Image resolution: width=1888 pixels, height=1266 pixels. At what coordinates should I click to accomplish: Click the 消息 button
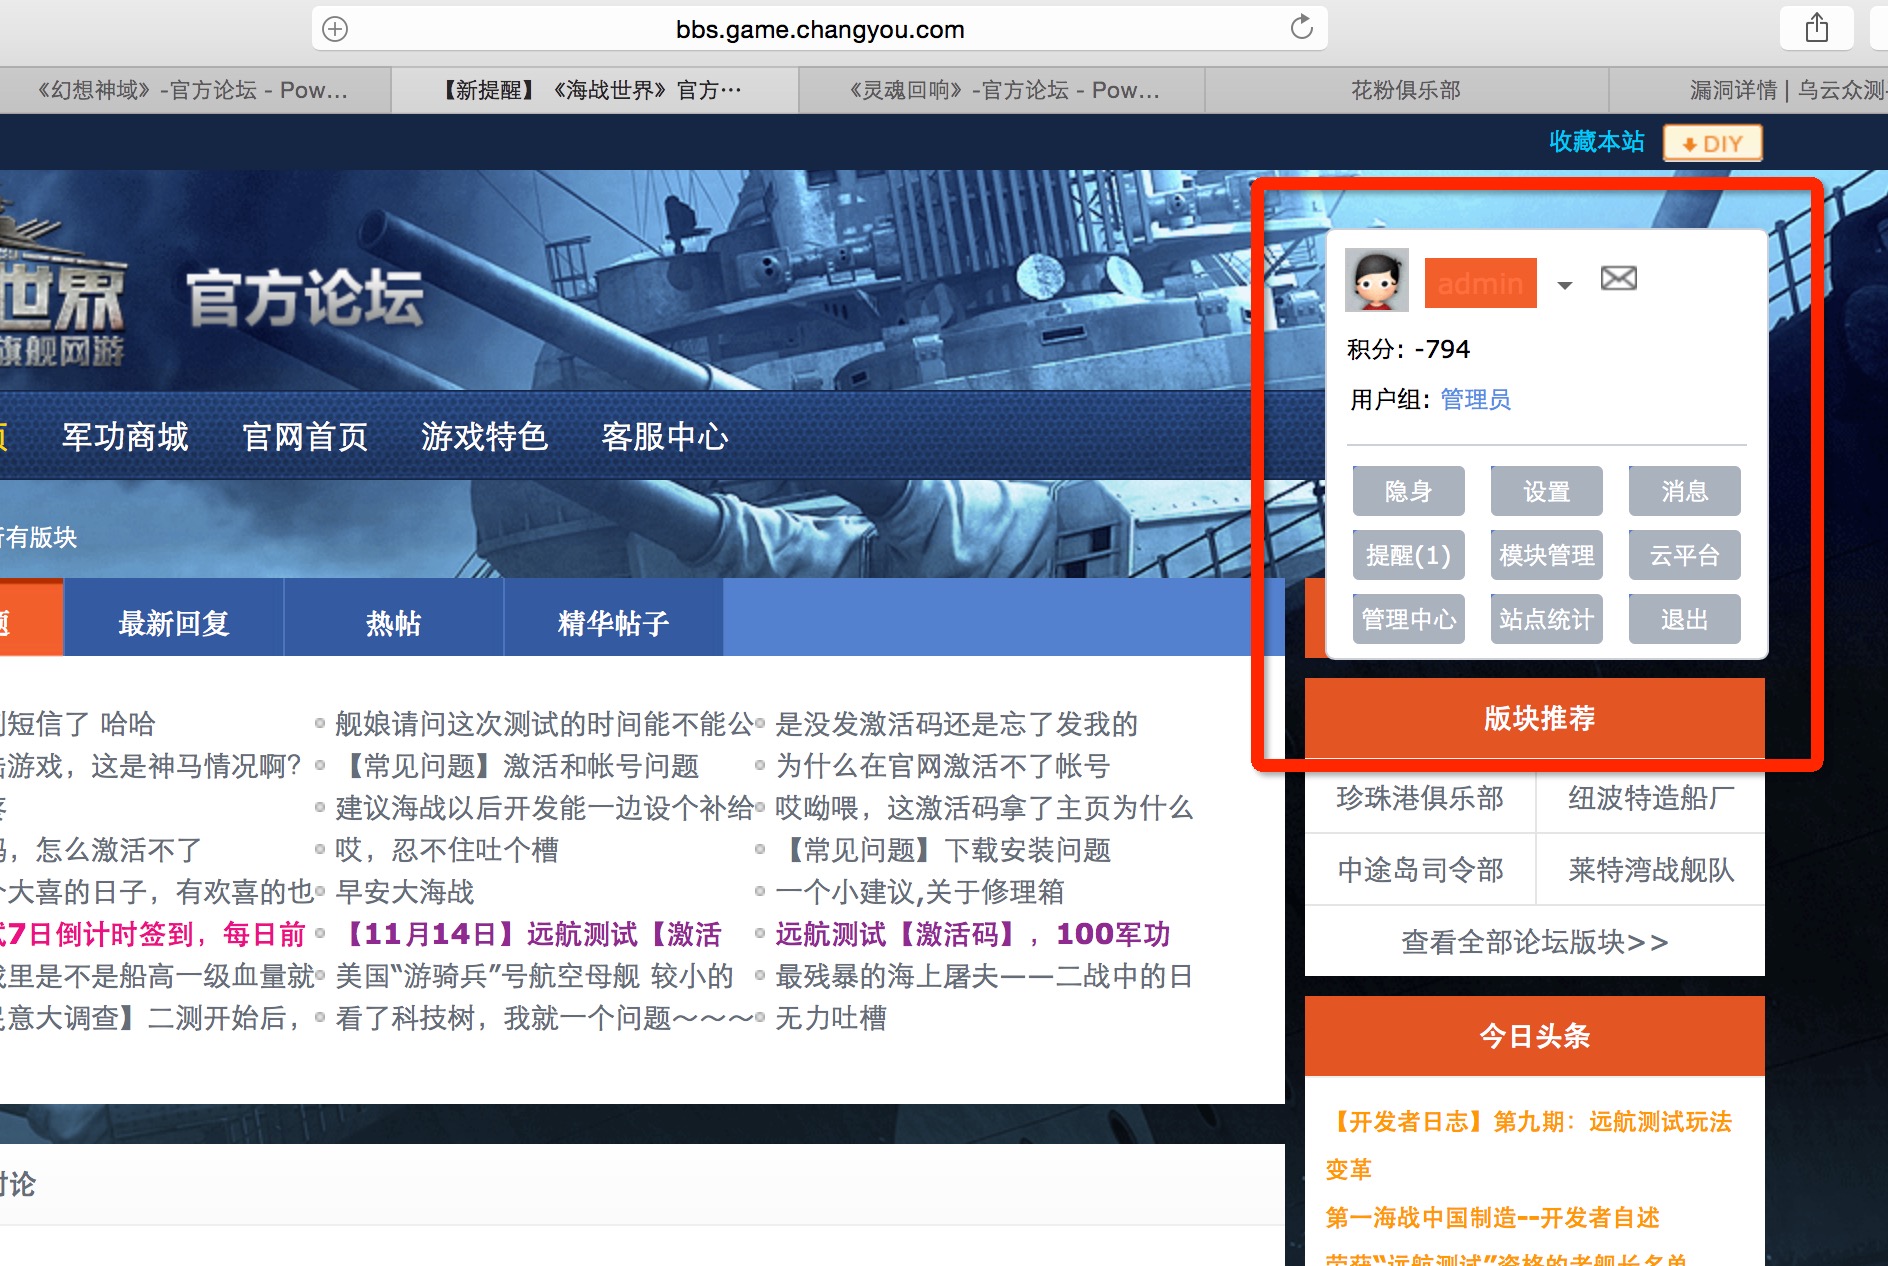[1685, 491]
